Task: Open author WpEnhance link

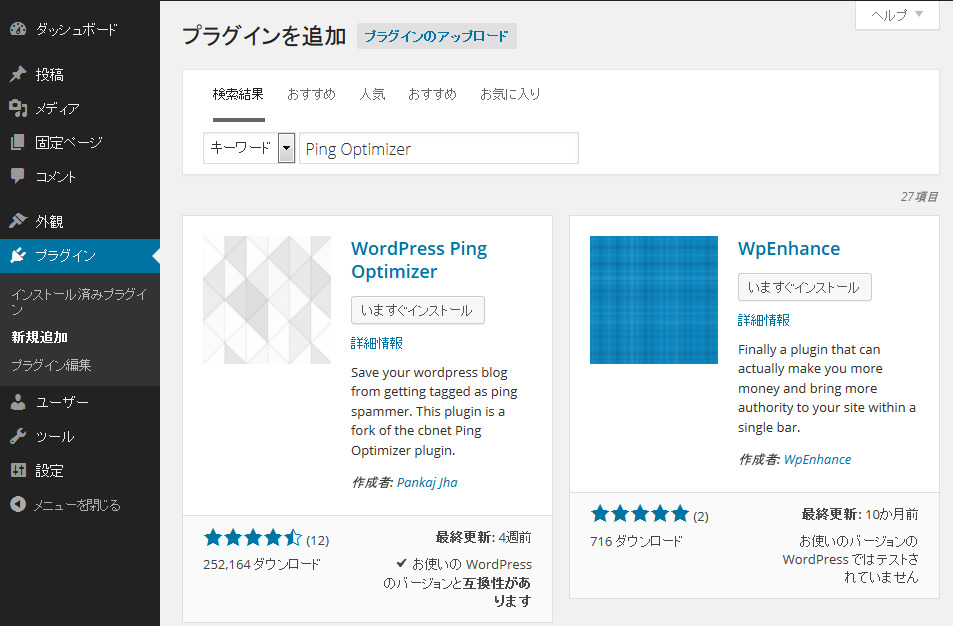Action: (817, 459)
